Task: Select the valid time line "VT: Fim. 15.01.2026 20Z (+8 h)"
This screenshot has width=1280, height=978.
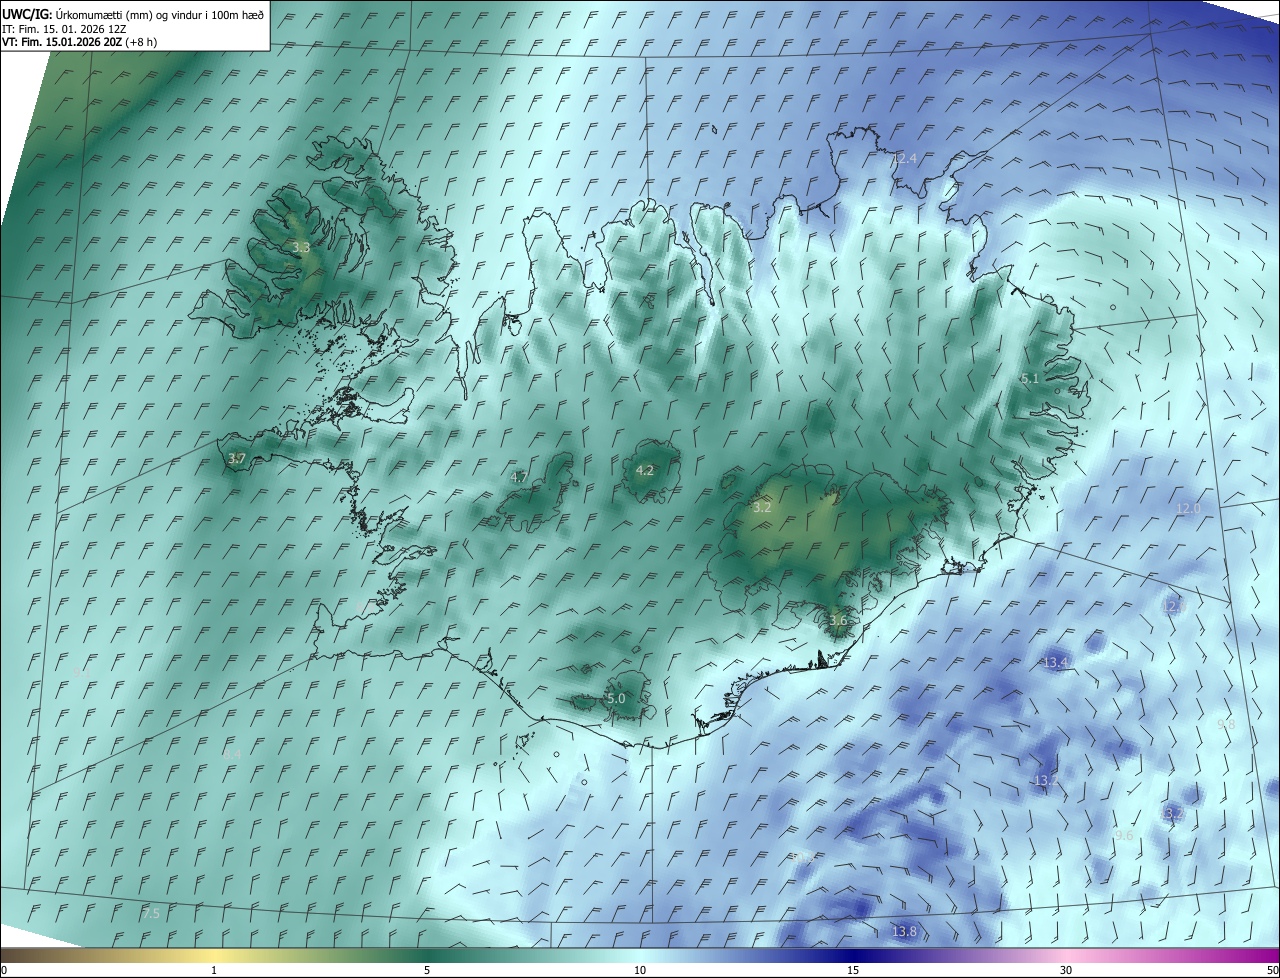Action: coord(80,42)
